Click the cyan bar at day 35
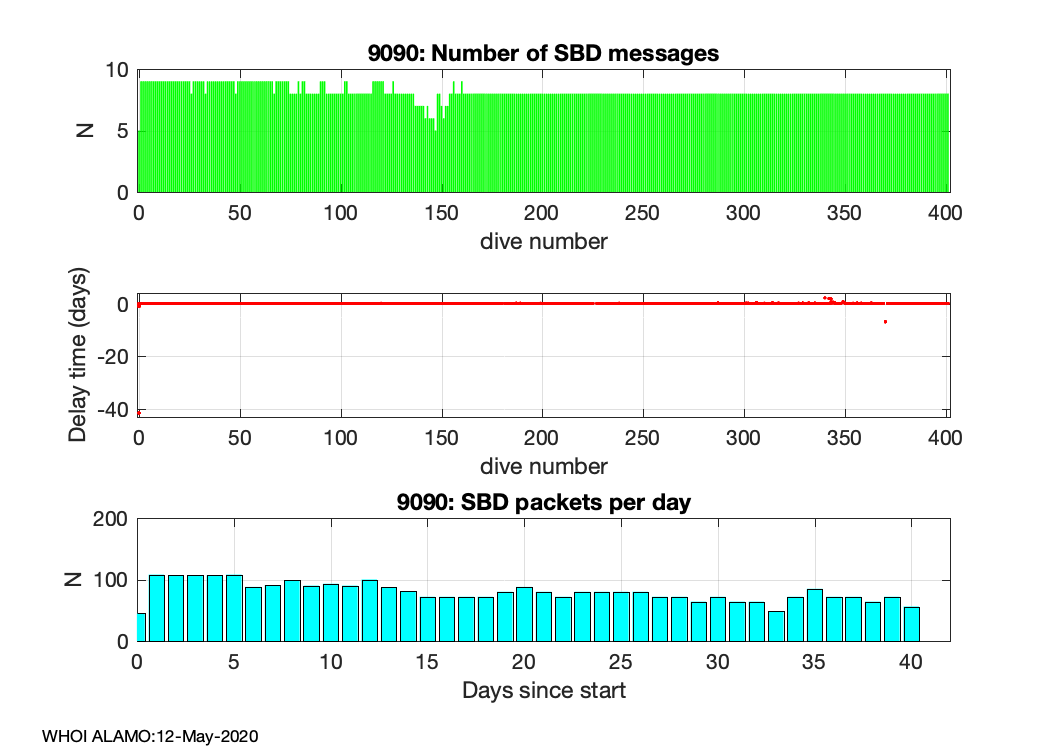The image size is (1050, 750). [x=815, y=615]
